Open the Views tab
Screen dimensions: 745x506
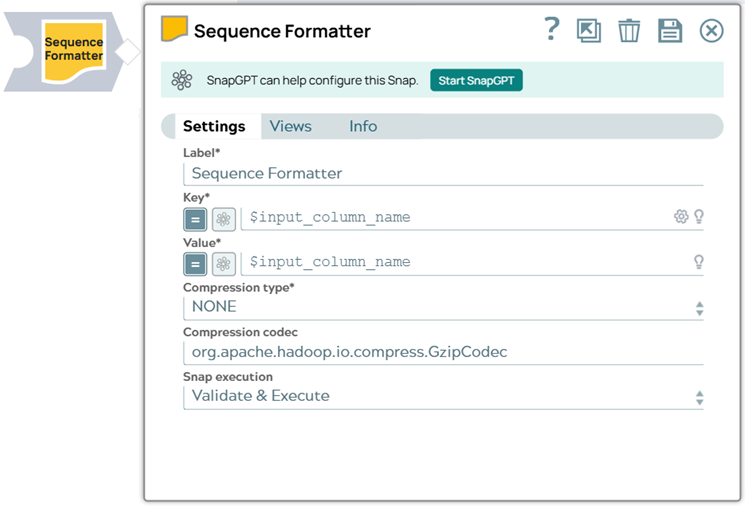290,126
